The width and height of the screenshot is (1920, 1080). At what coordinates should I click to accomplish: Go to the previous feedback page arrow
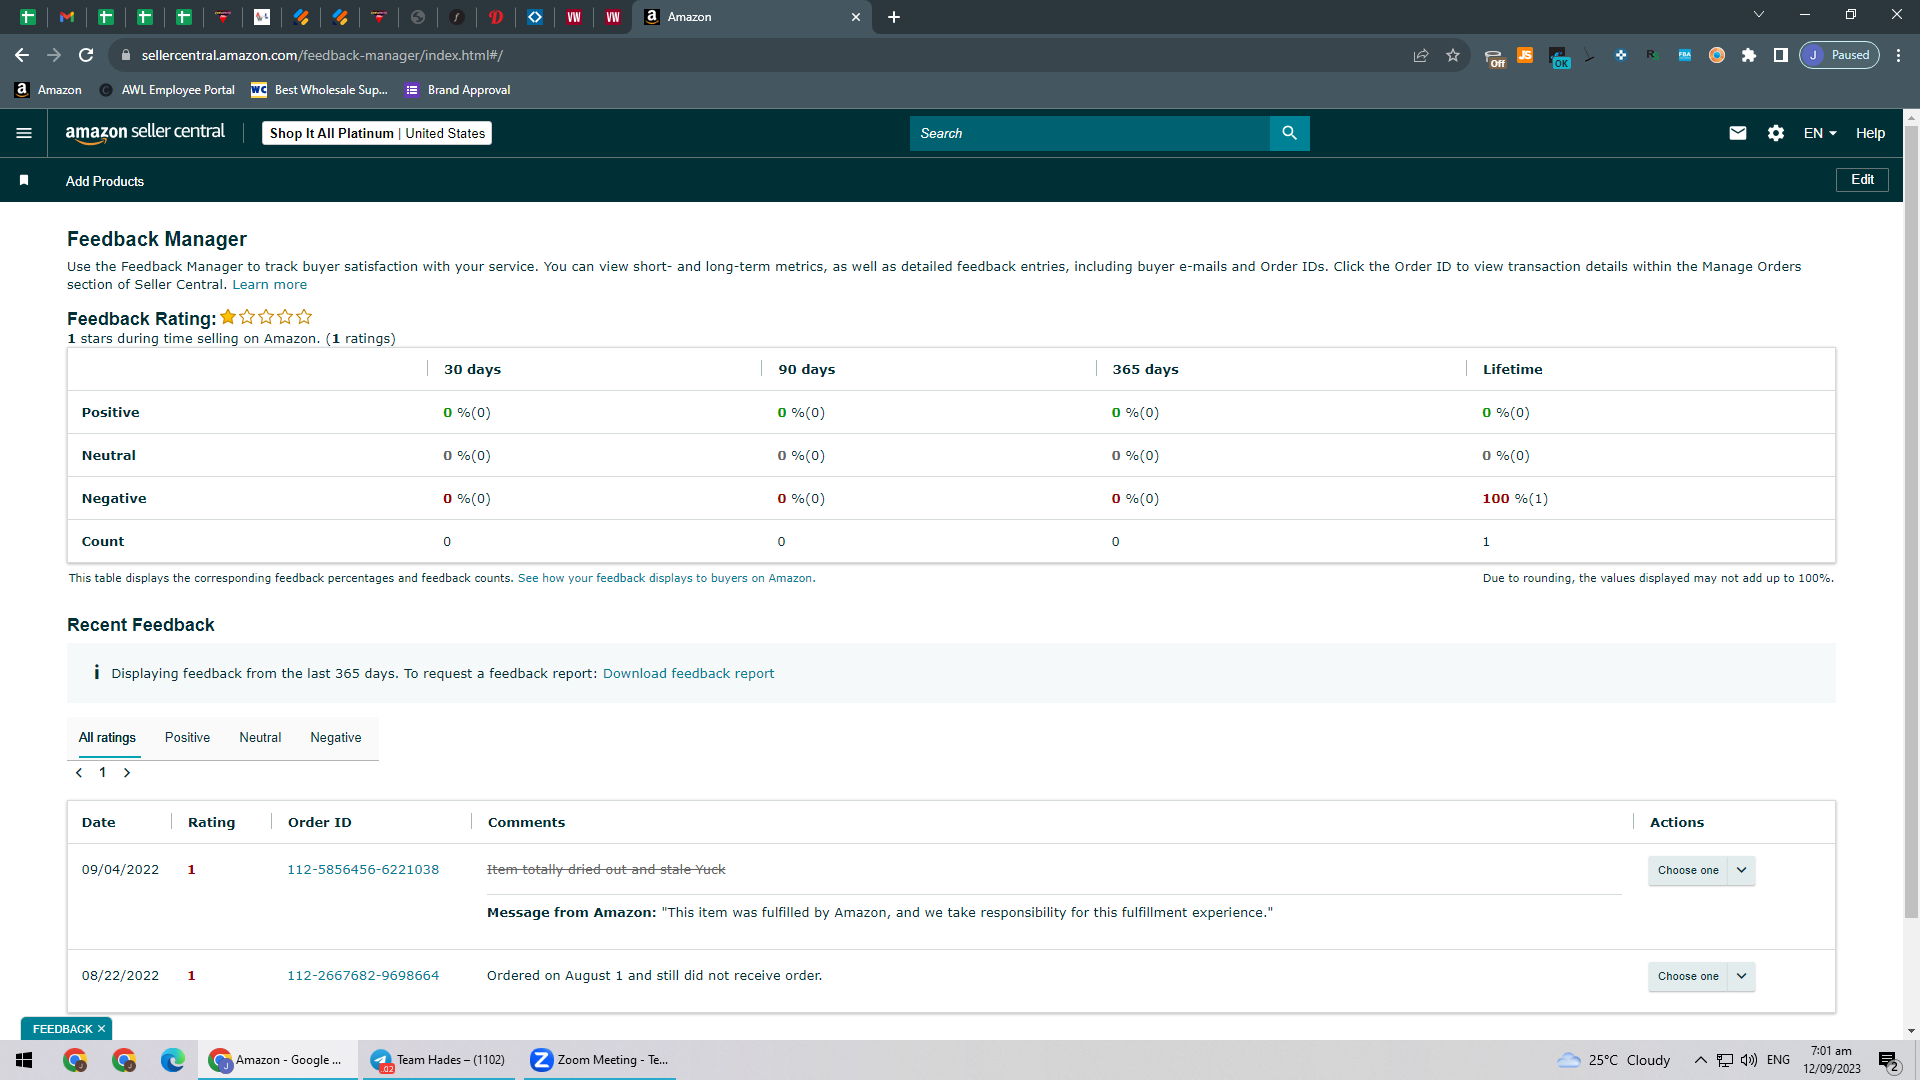(x=79, y=773)
